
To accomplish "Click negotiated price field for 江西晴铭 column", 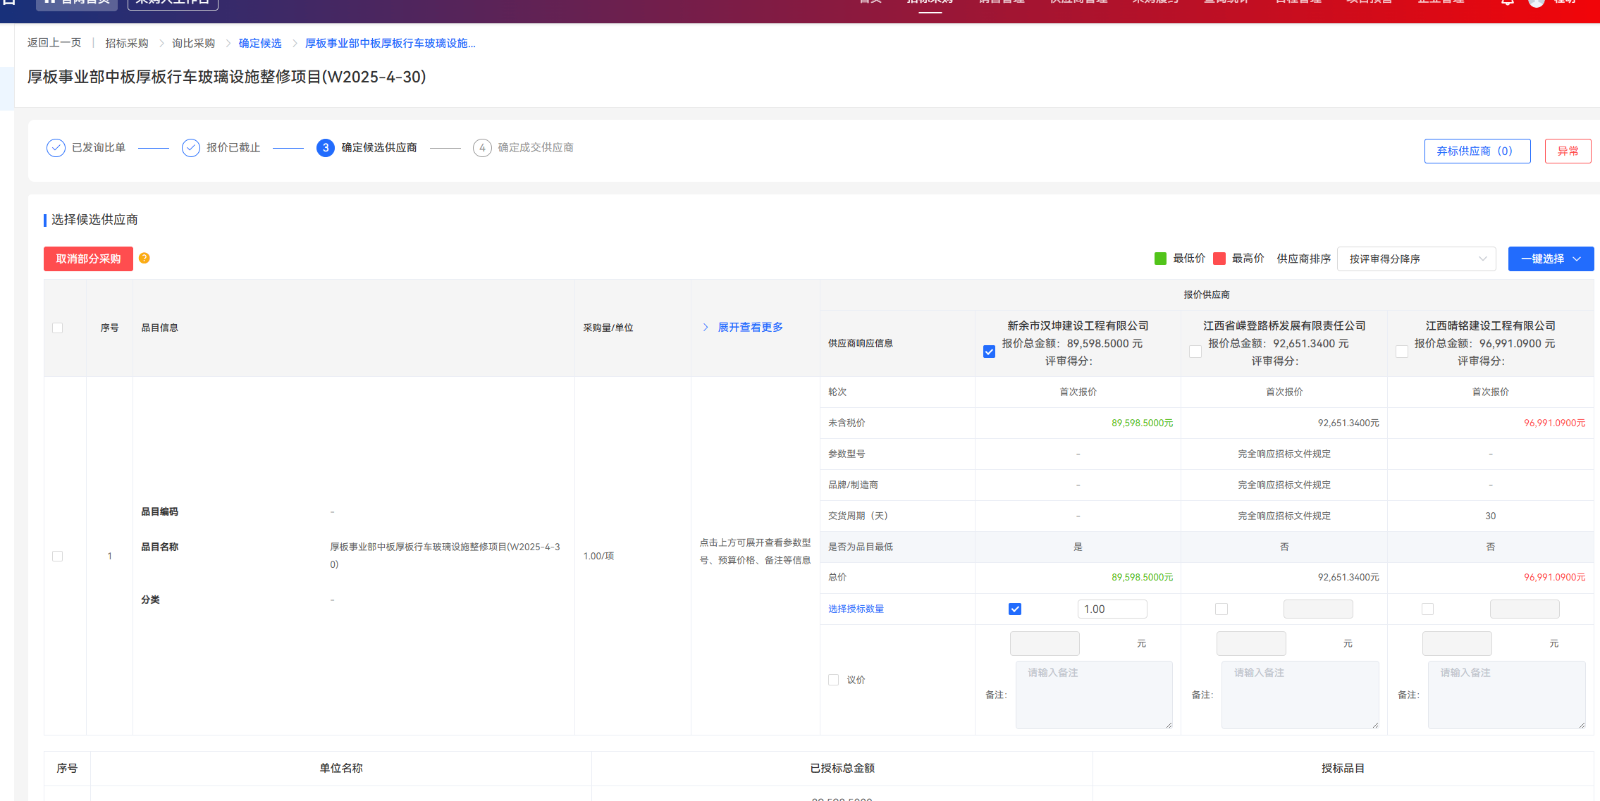I will coord(1457,643).
